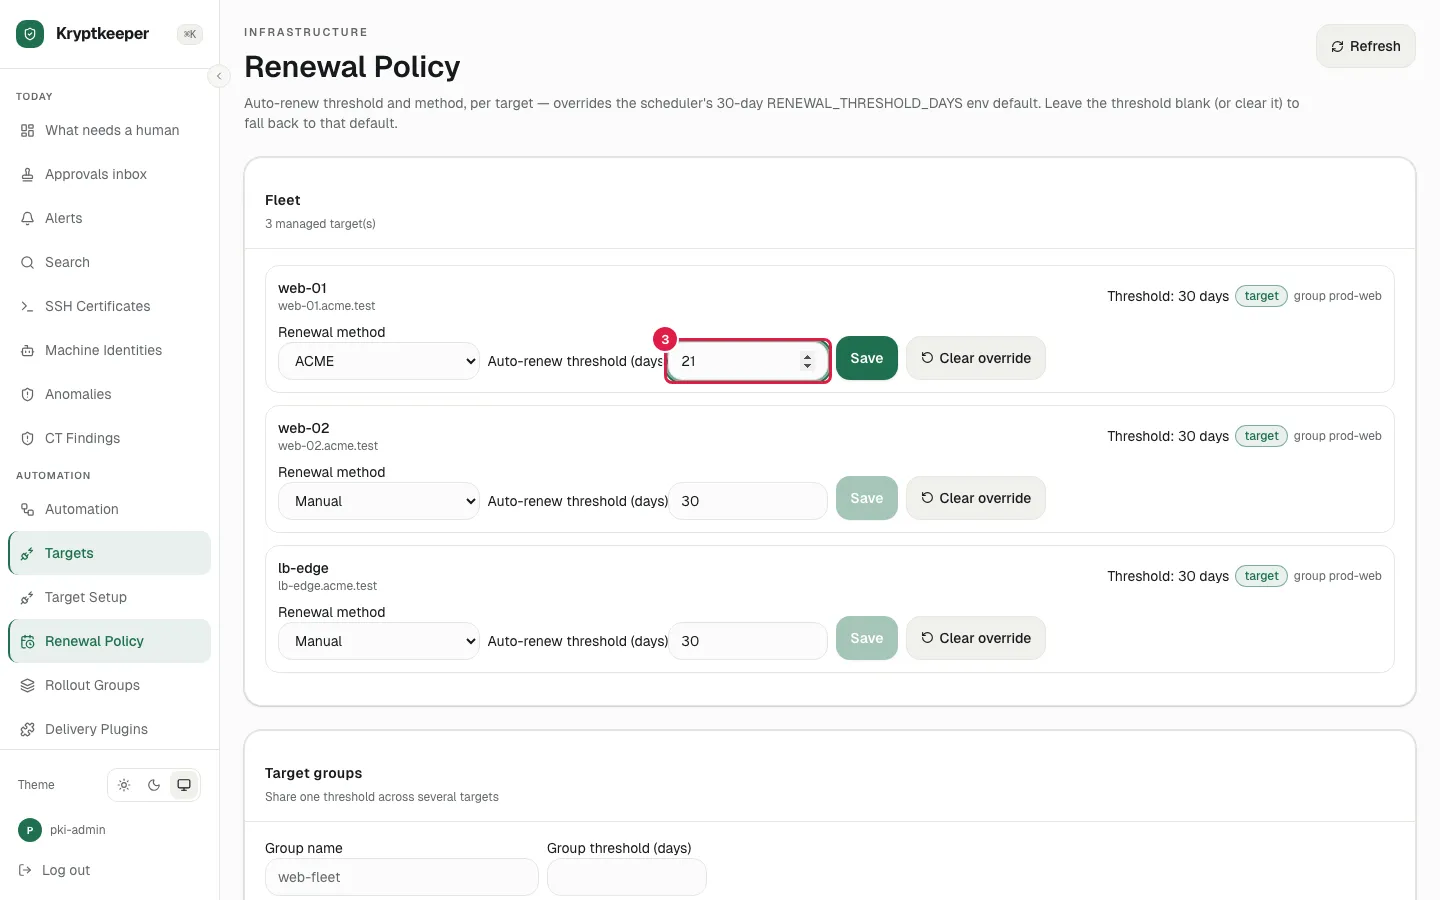Click the Kryptkeeper shield logo
The image size is (1440, 900).
tap(30, 34)
